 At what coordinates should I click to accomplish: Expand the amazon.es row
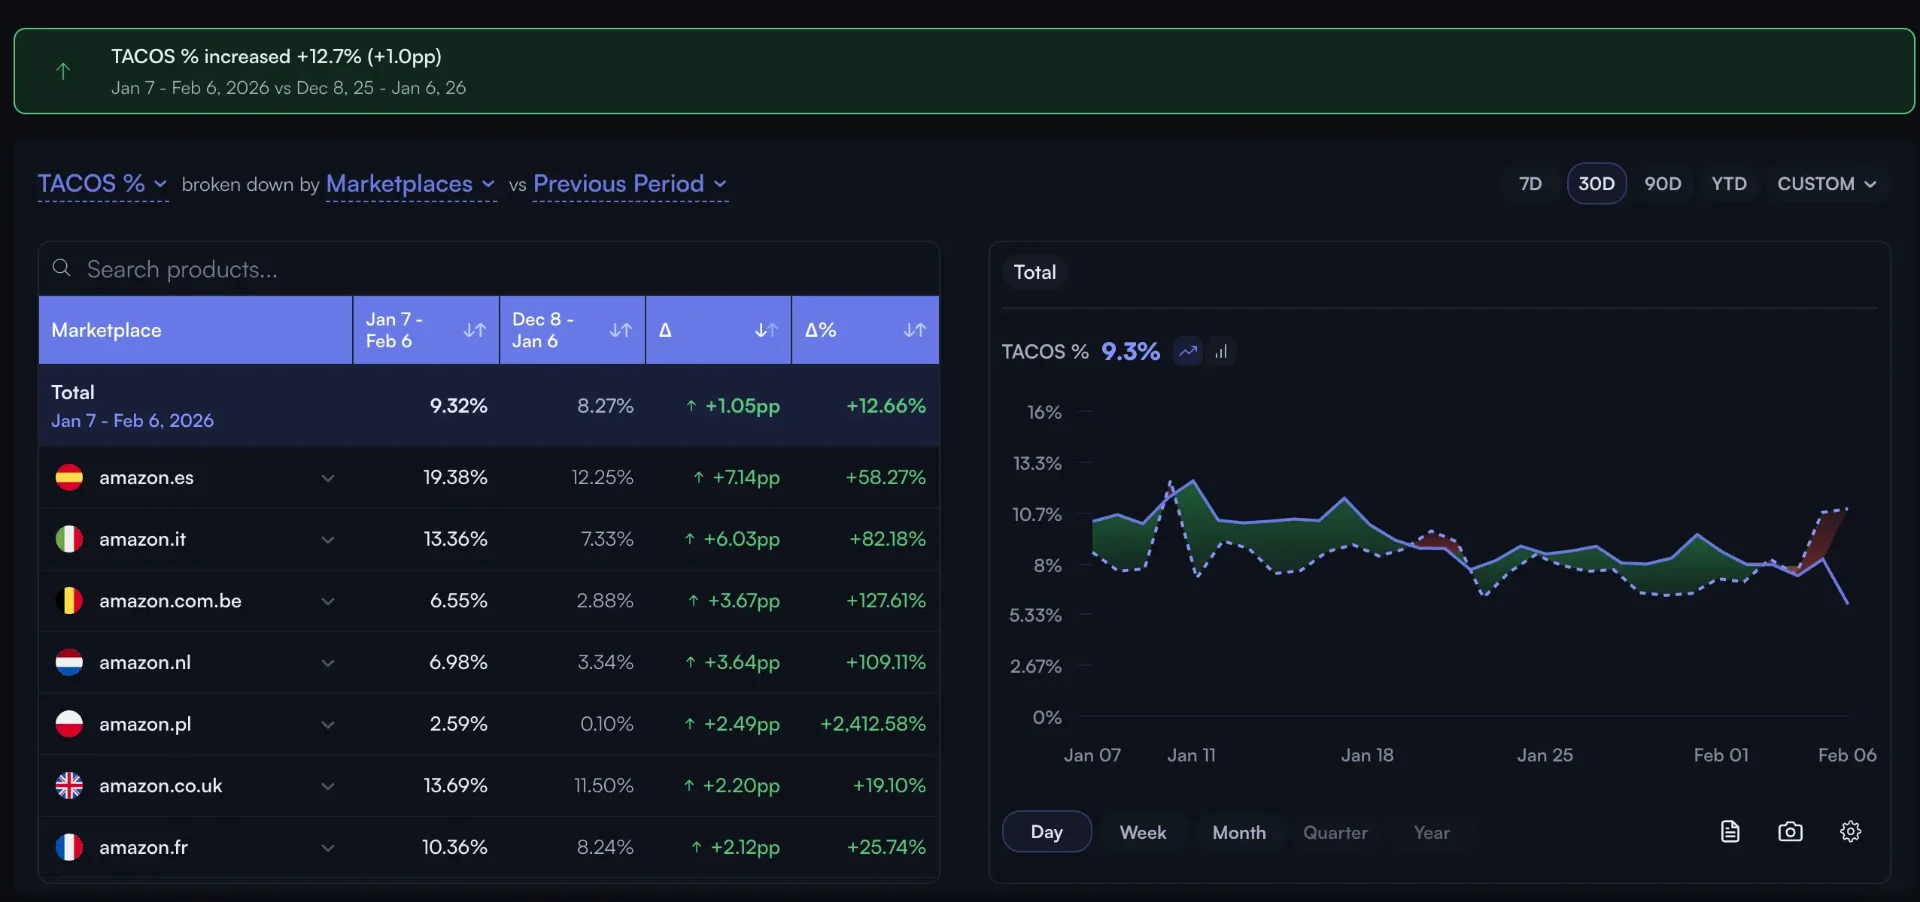tap(327, 478)
